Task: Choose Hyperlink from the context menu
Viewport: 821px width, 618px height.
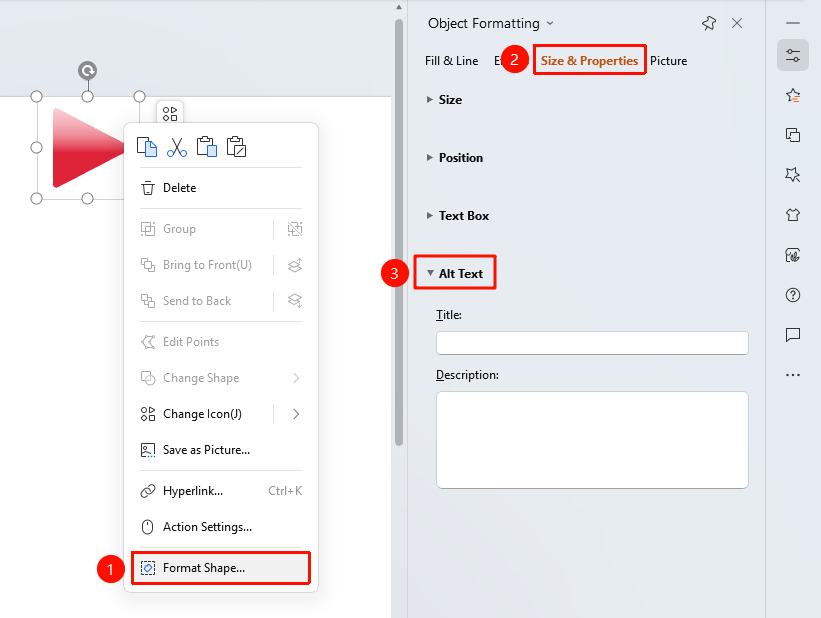Action: tap(221, 491)
